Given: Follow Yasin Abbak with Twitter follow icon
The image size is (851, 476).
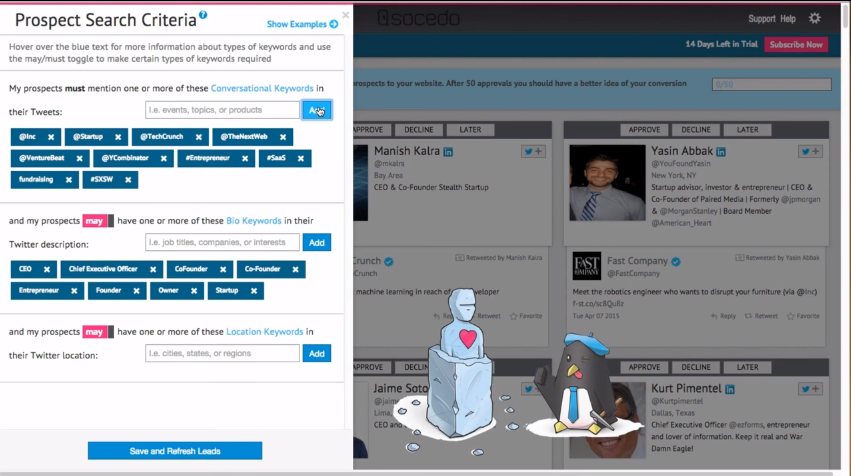Looking at the screenshot, I should coord(811,151).
